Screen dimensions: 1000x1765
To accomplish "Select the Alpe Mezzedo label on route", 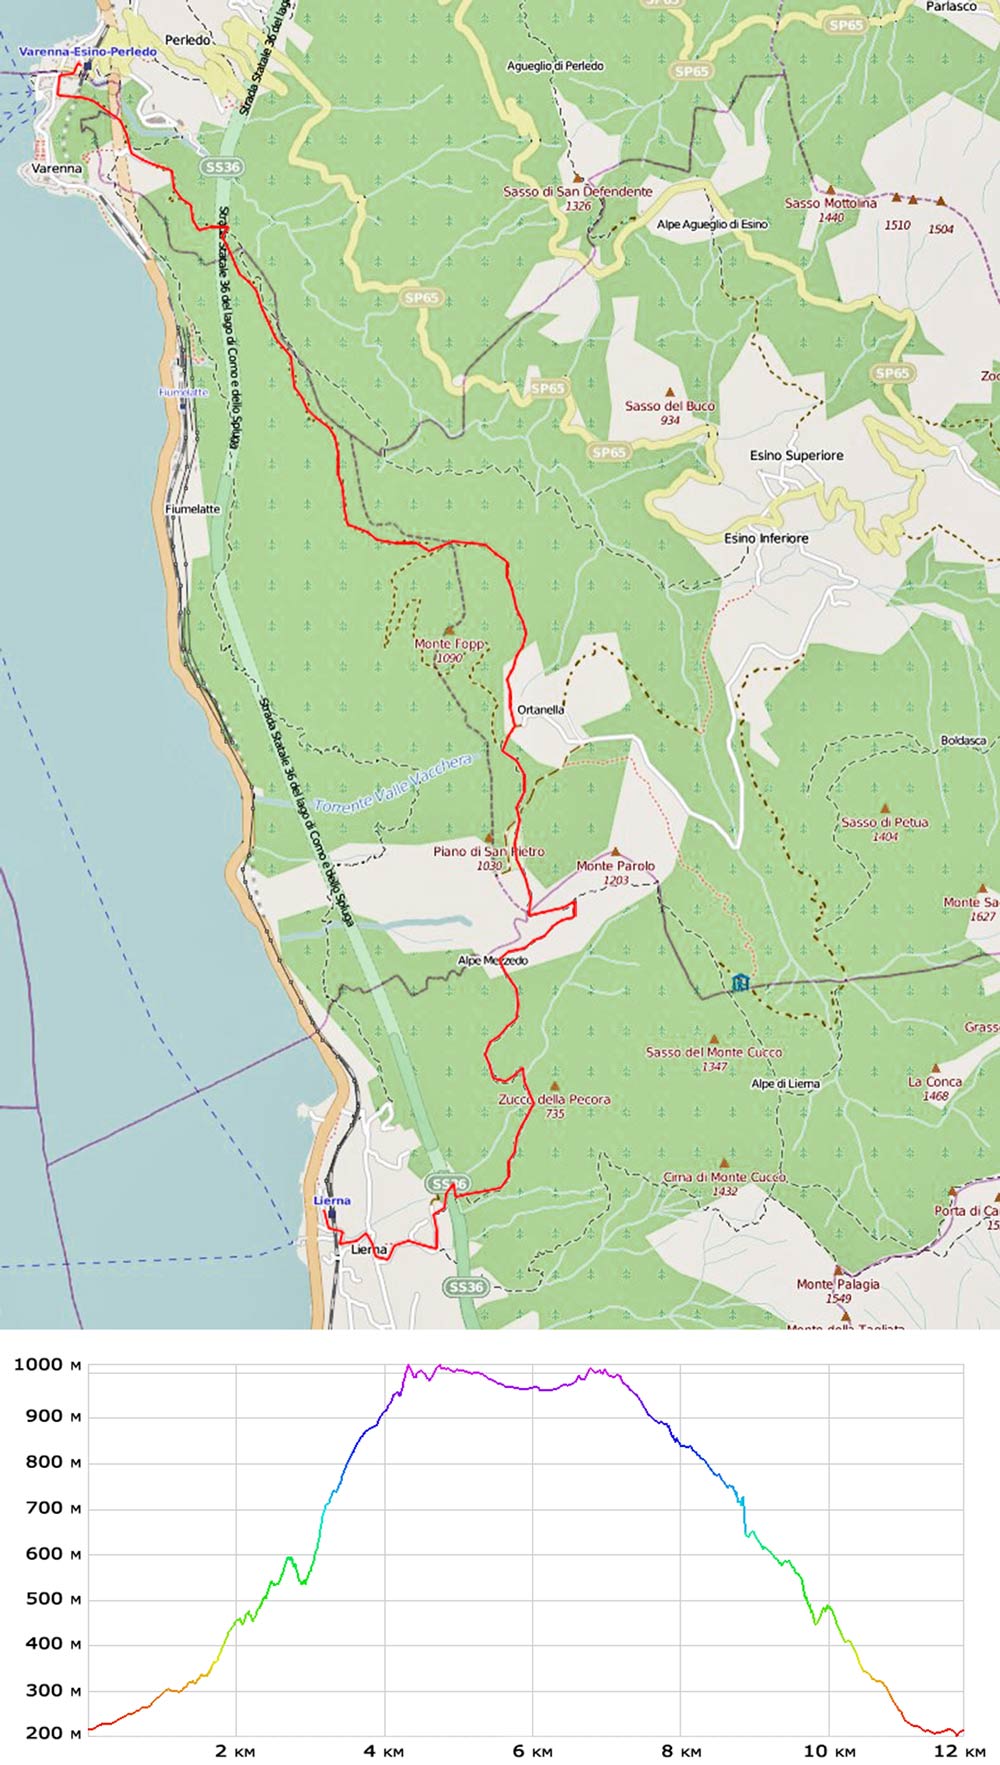I will click(x=493, y=960).
